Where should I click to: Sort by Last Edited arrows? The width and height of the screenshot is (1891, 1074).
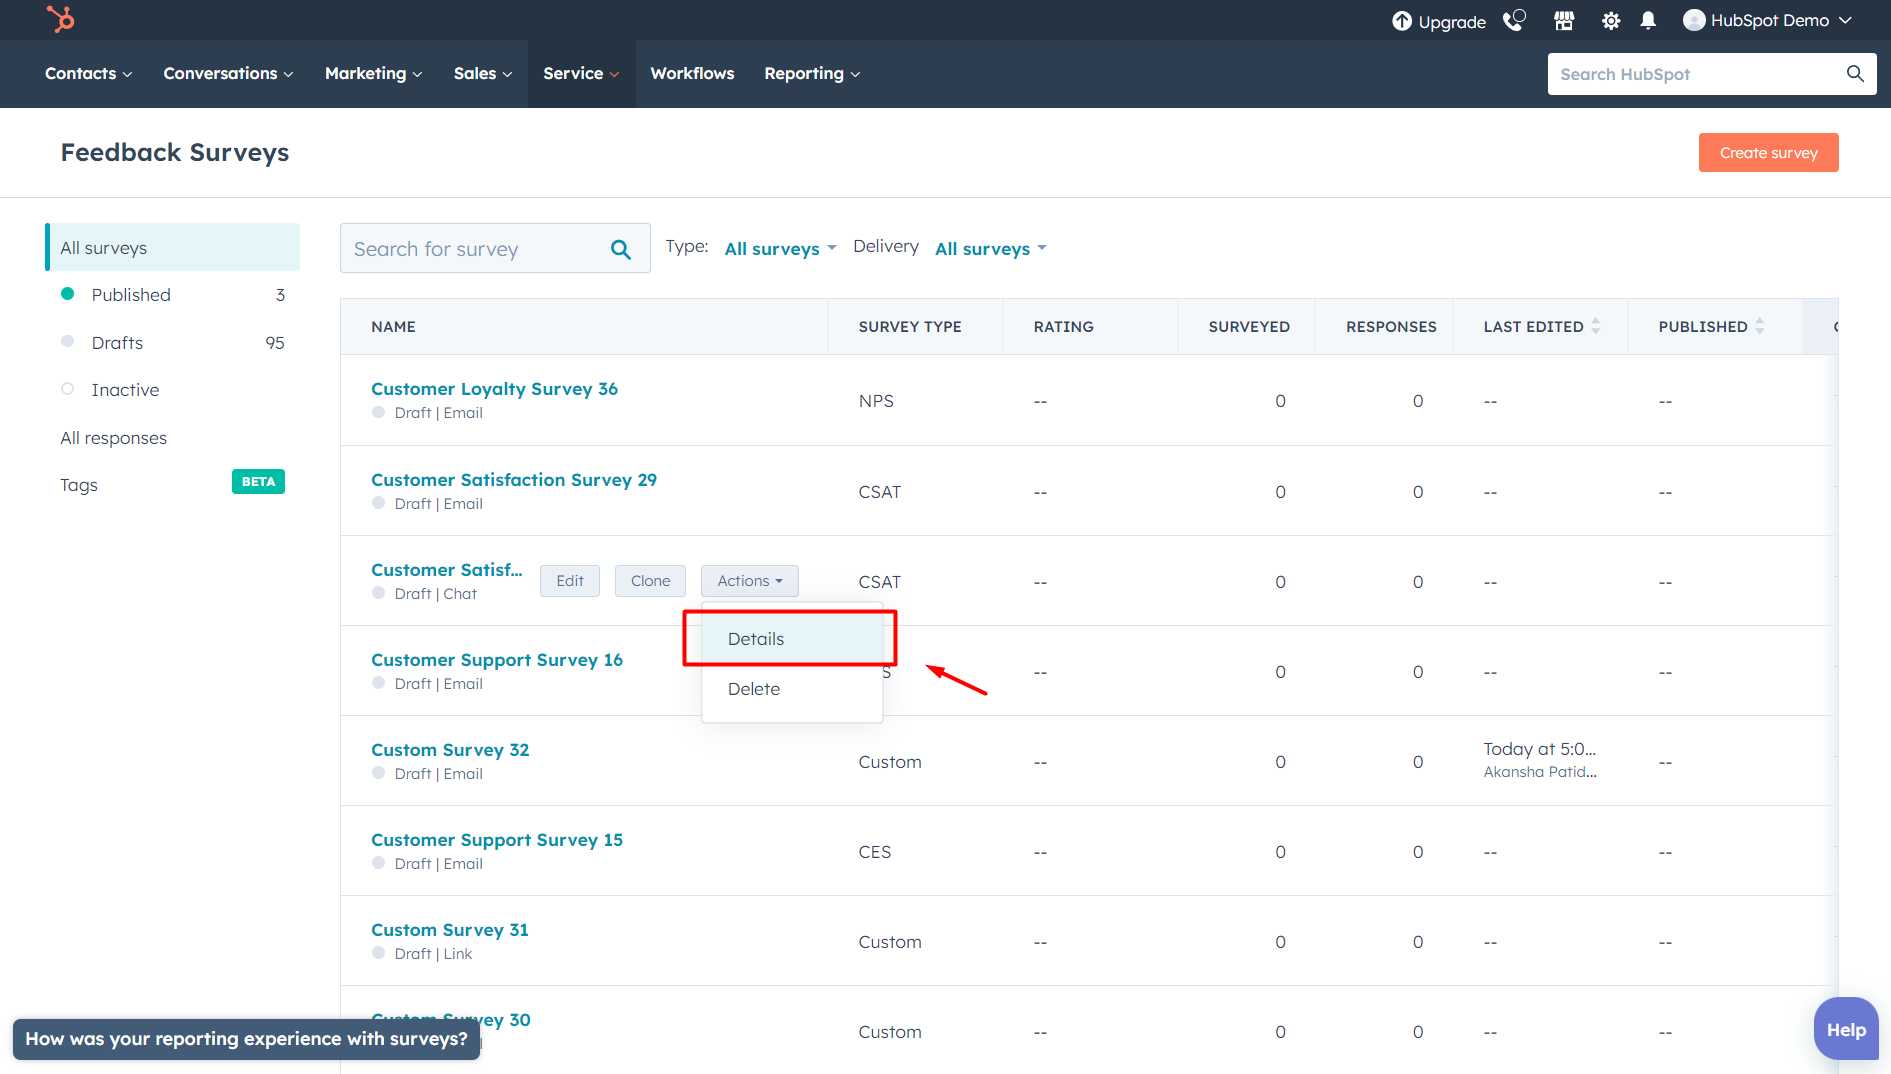1595,326
